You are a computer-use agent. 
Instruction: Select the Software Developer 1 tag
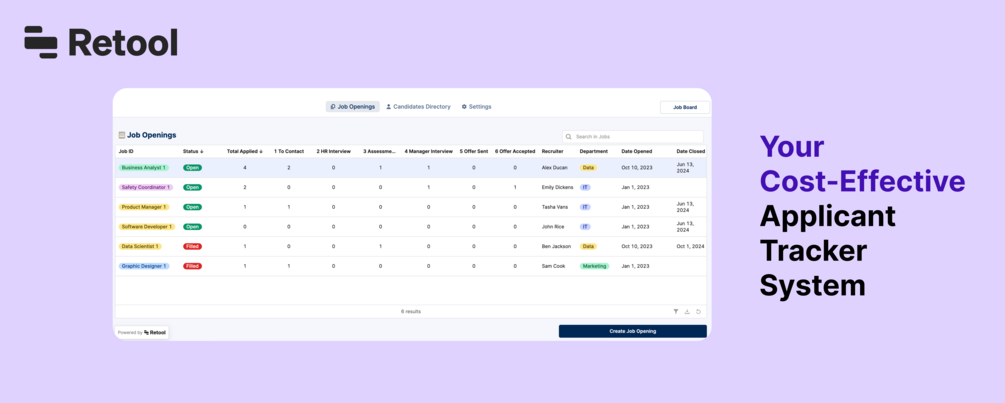tap(147, 227)
